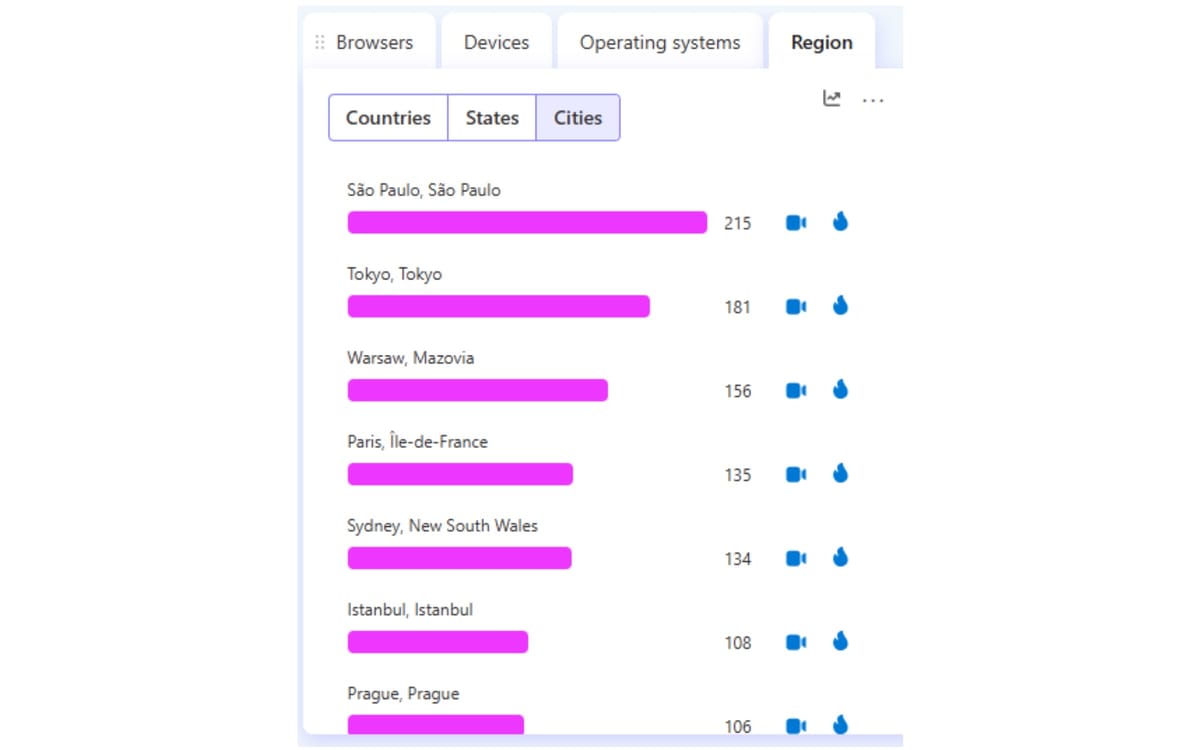Image resolution: width=1200 pixels, height=750 pixels.
Task: Open recordings for Sydney via camera icon
Action: click(x=795, y=558)
